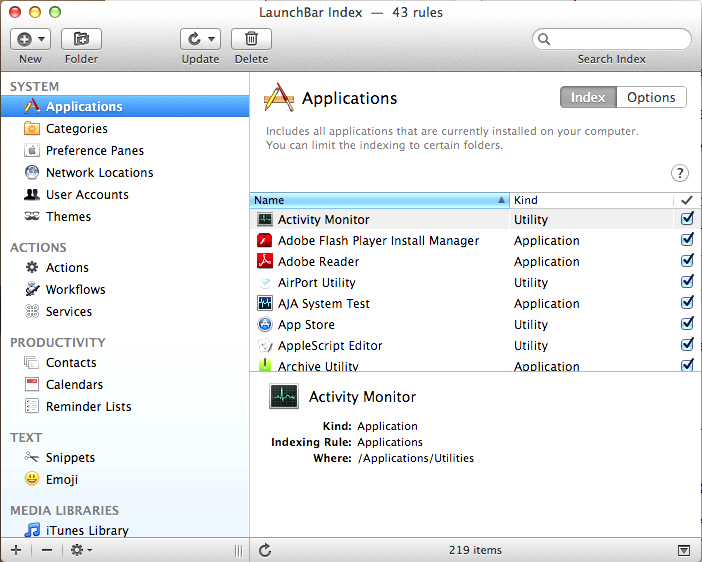The width and height of the screenshot is (702, 562).
Task: Click the Folder toolbar icon
Action: (81, 39)
